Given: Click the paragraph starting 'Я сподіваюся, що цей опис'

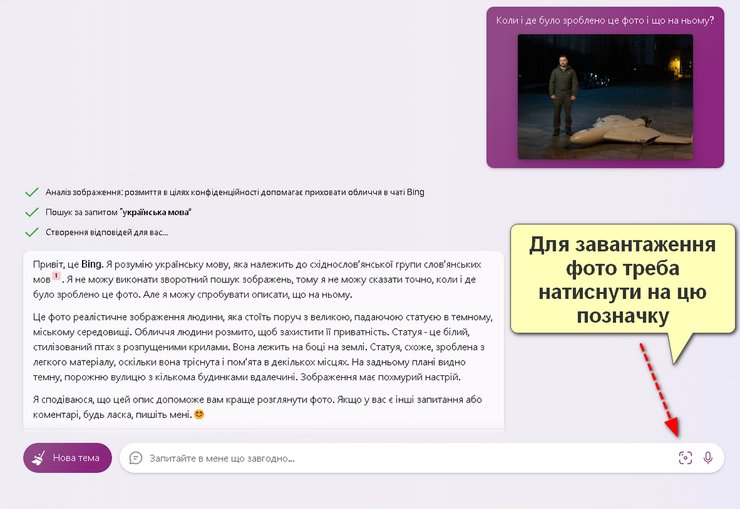Looking at the screenshot, I should (257, 407).
